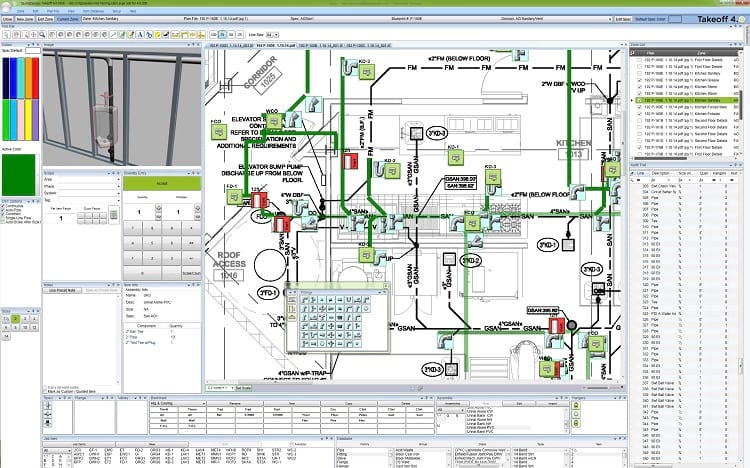Image resolution: width=750 pixels, height=468 pixels.
Task: Pick the red color swatch
Action: 35,78
